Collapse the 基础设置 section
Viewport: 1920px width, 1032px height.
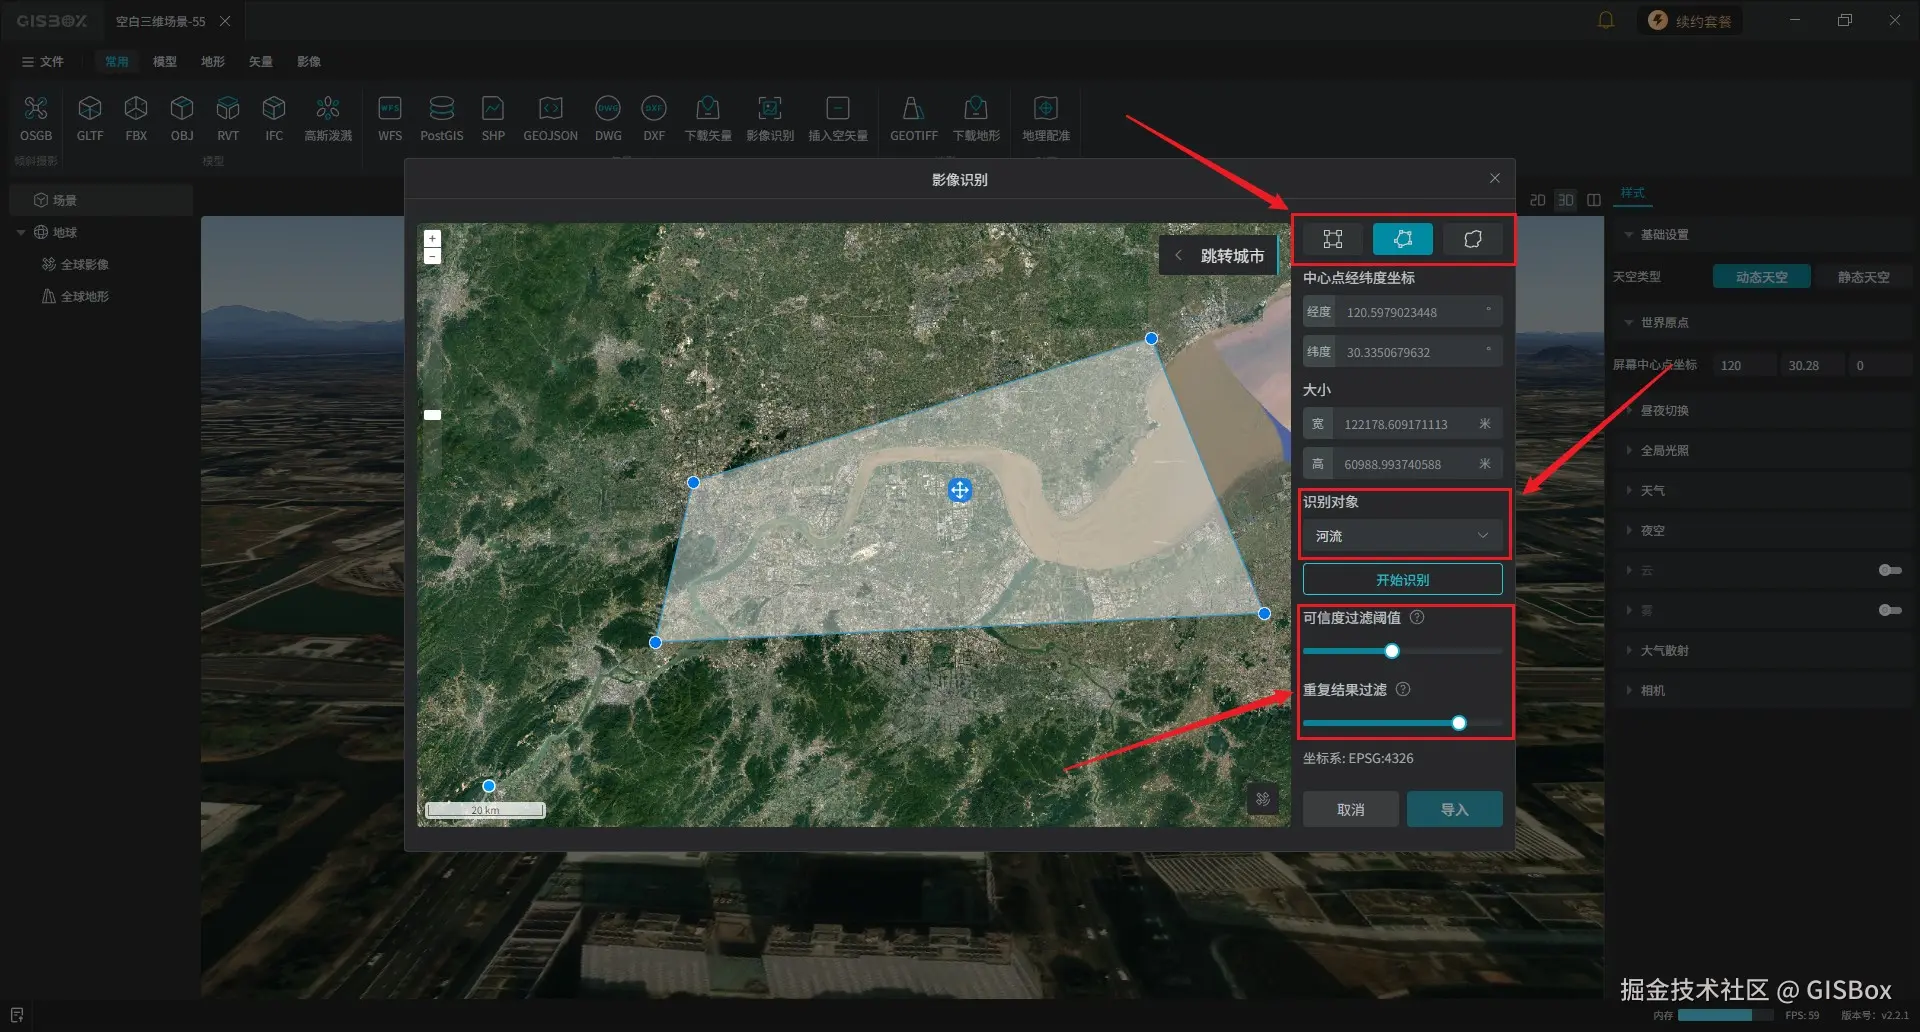tap(1629, 235)
